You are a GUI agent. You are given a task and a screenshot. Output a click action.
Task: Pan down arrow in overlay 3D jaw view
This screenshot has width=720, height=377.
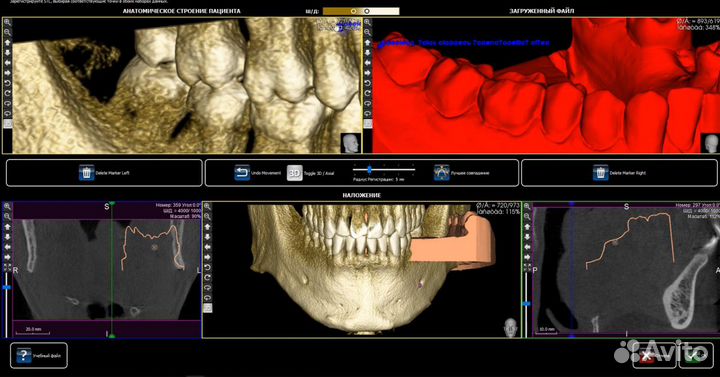click(x=208, y=237)
